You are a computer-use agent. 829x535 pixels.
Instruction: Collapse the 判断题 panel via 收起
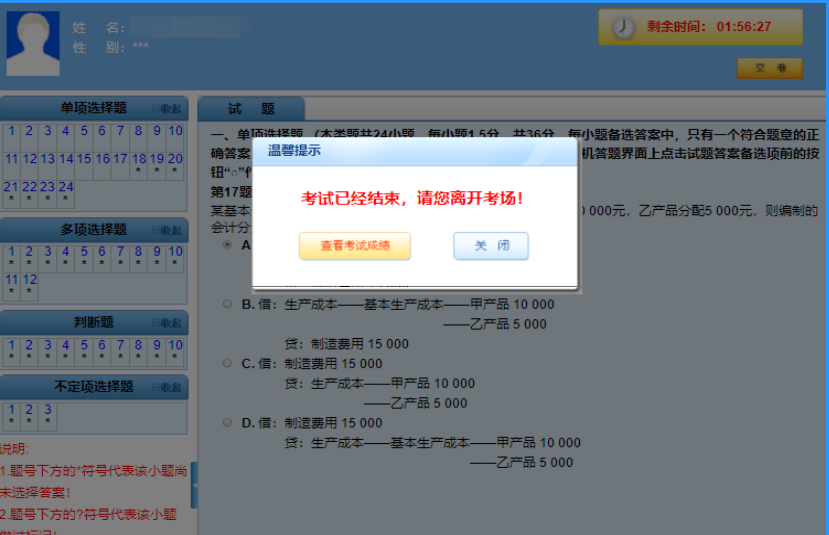(x=167, y=323)
